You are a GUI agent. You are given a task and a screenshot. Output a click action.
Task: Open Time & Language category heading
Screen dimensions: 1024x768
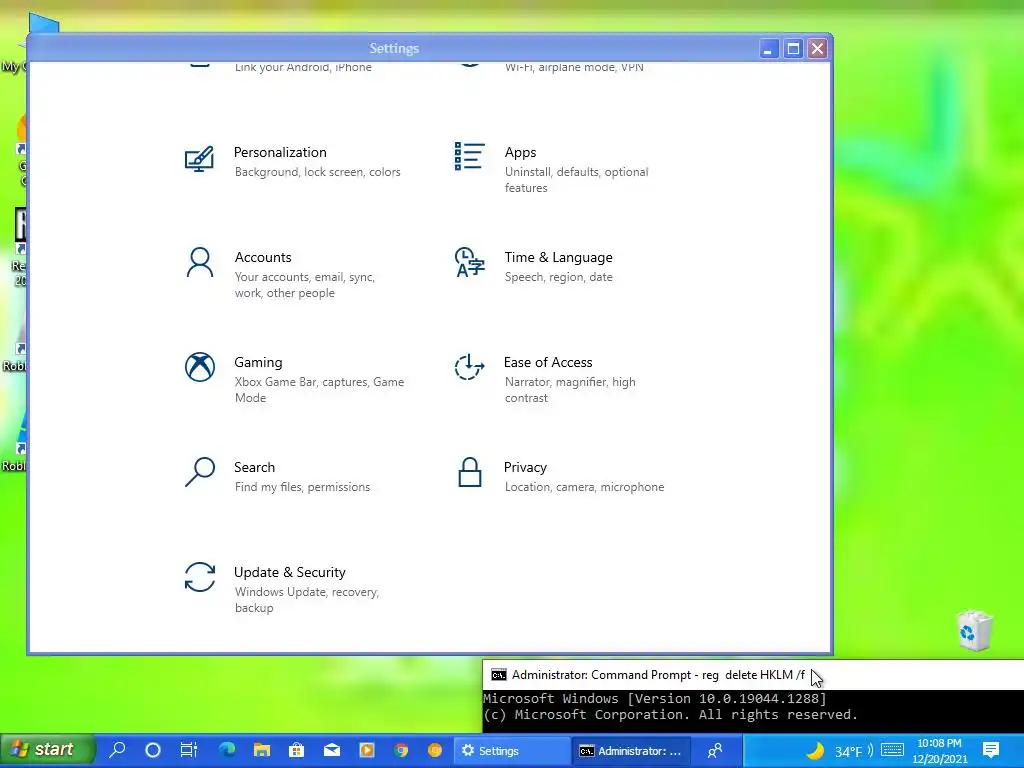pos(558,257)
